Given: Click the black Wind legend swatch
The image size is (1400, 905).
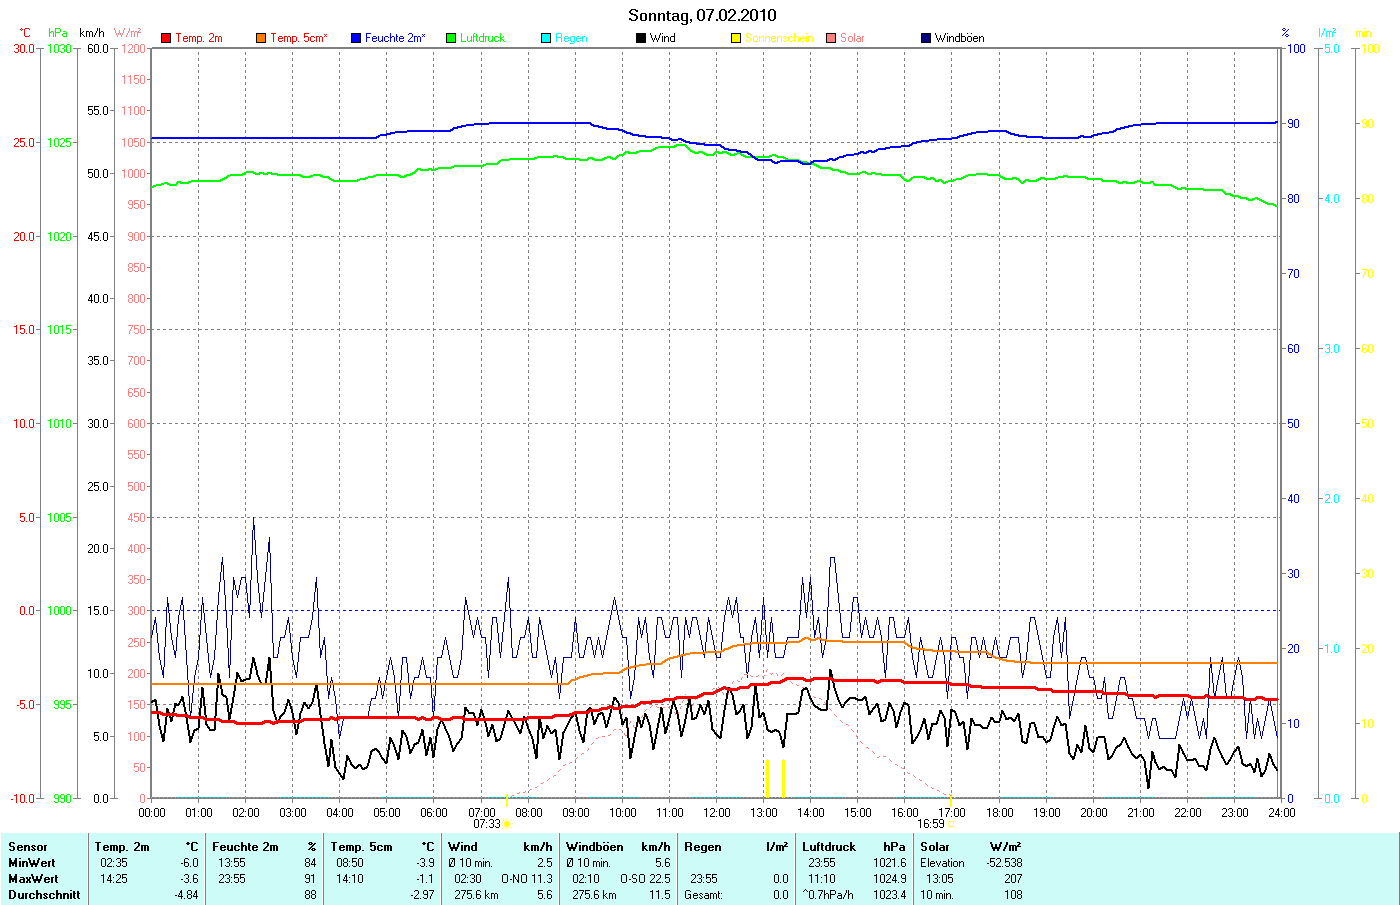Looking at the screenshot, I should click(641, 38).
